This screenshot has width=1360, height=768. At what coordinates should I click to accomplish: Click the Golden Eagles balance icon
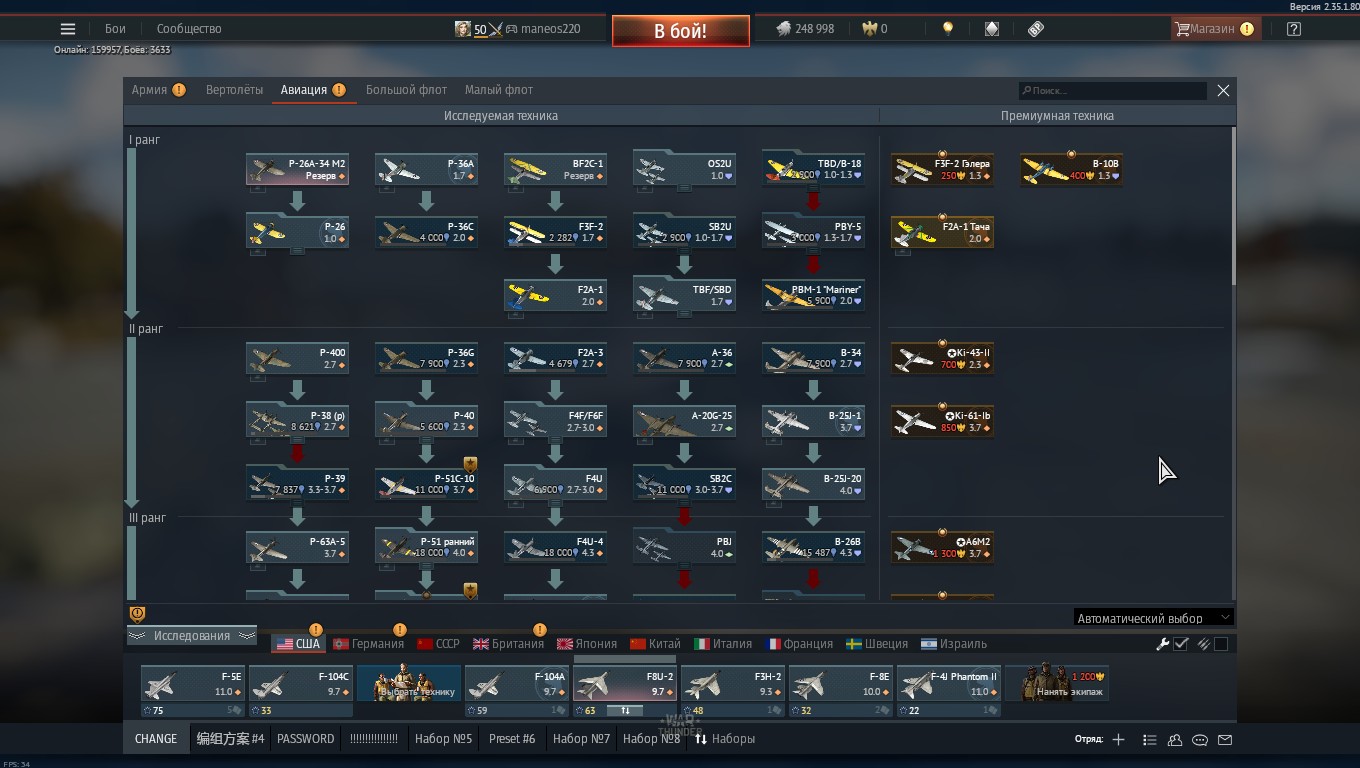[869, 29]
